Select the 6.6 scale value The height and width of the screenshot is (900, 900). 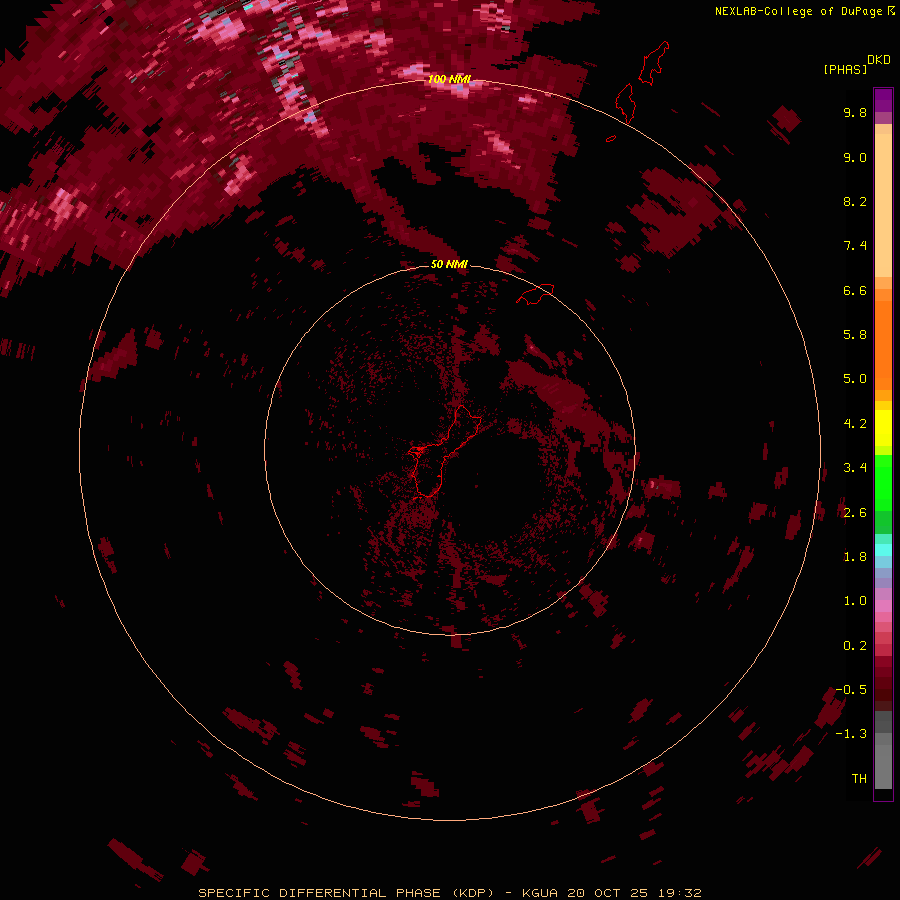pyautogui.click(x=855, y=290)
